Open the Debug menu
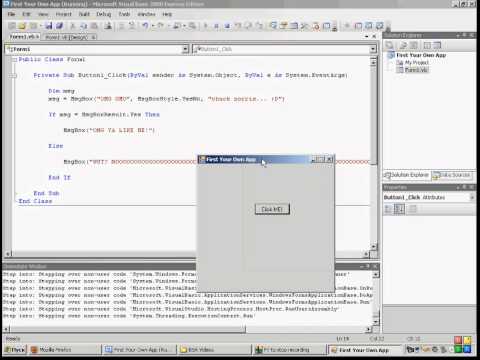Viewport: 480px width, 360px height. point(104,14)
